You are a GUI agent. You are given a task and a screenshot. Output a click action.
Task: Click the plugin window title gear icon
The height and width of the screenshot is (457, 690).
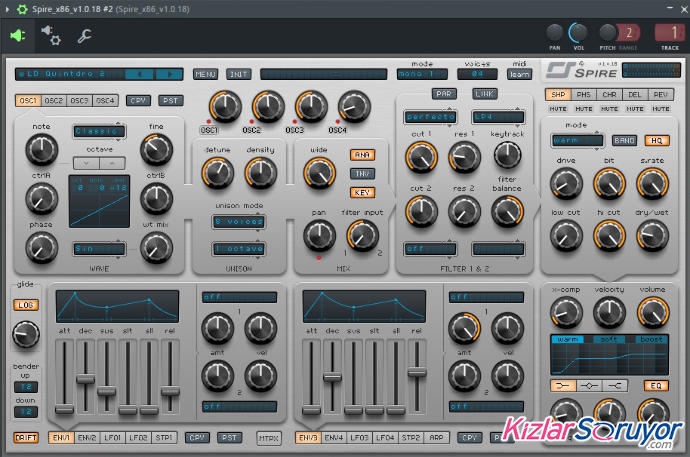[x=22, y=9]
